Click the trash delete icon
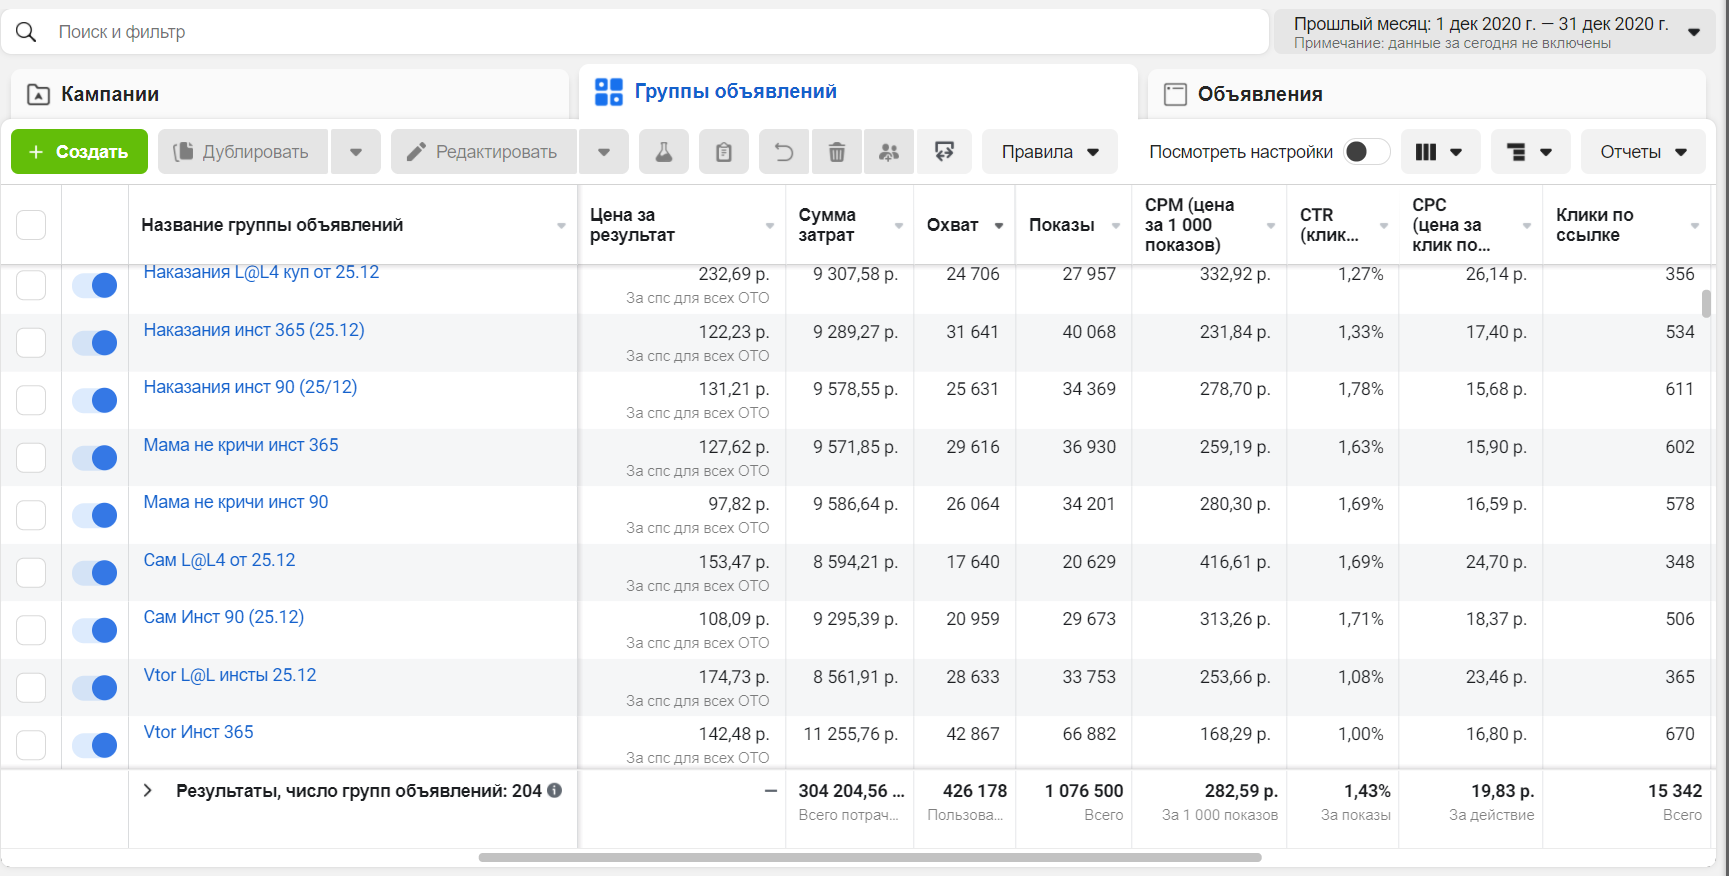This screenshot has height=876, width=1729. click(837, 152)
